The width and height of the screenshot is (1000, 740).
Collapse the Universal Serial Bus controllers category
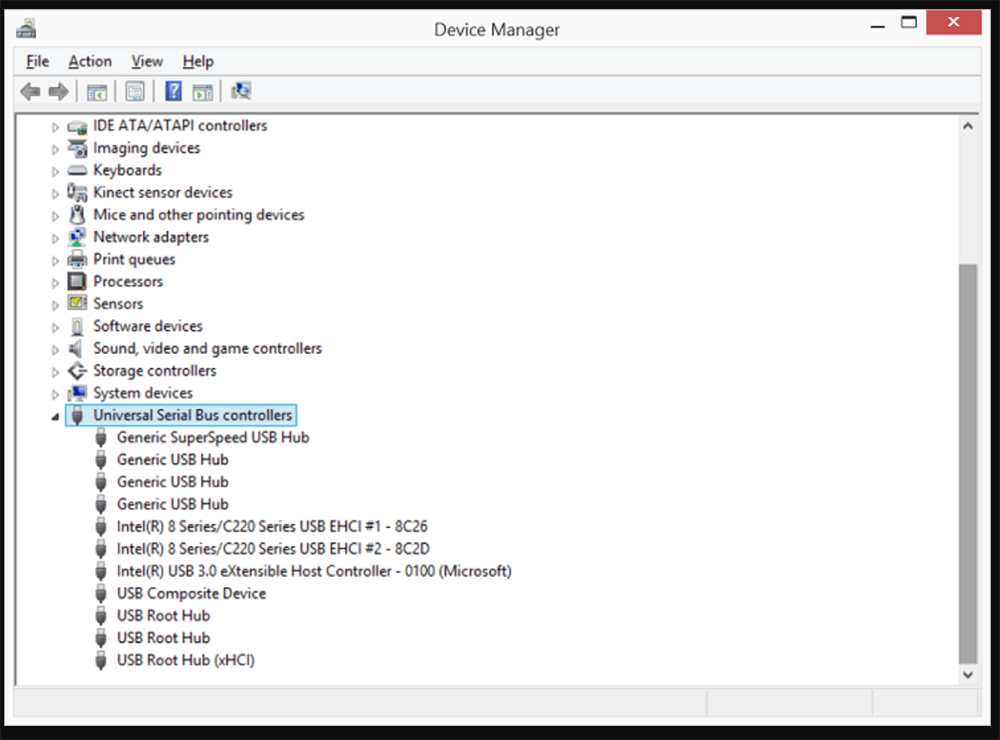click(55, 415)
